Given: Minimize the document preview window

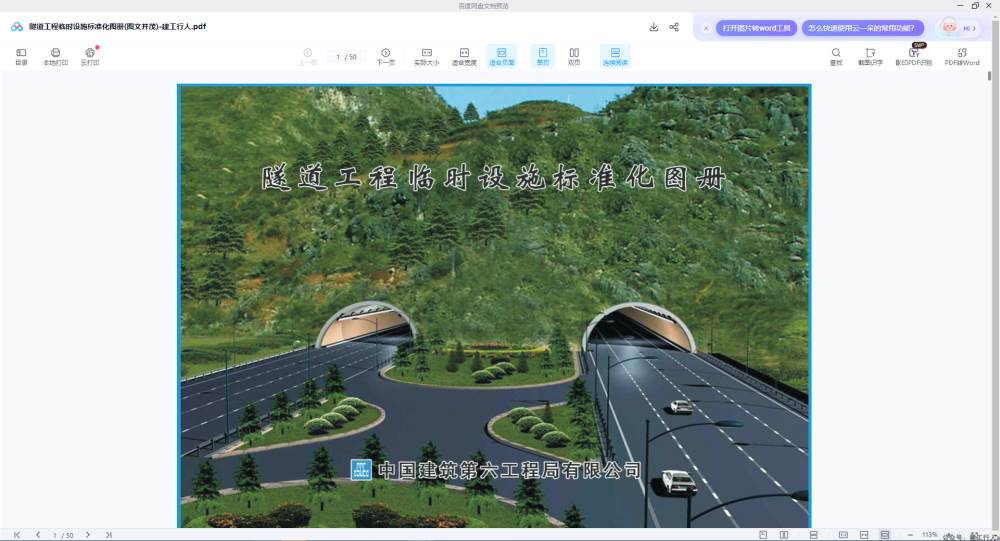Looking at the screenshot, I should pos(960,6).
